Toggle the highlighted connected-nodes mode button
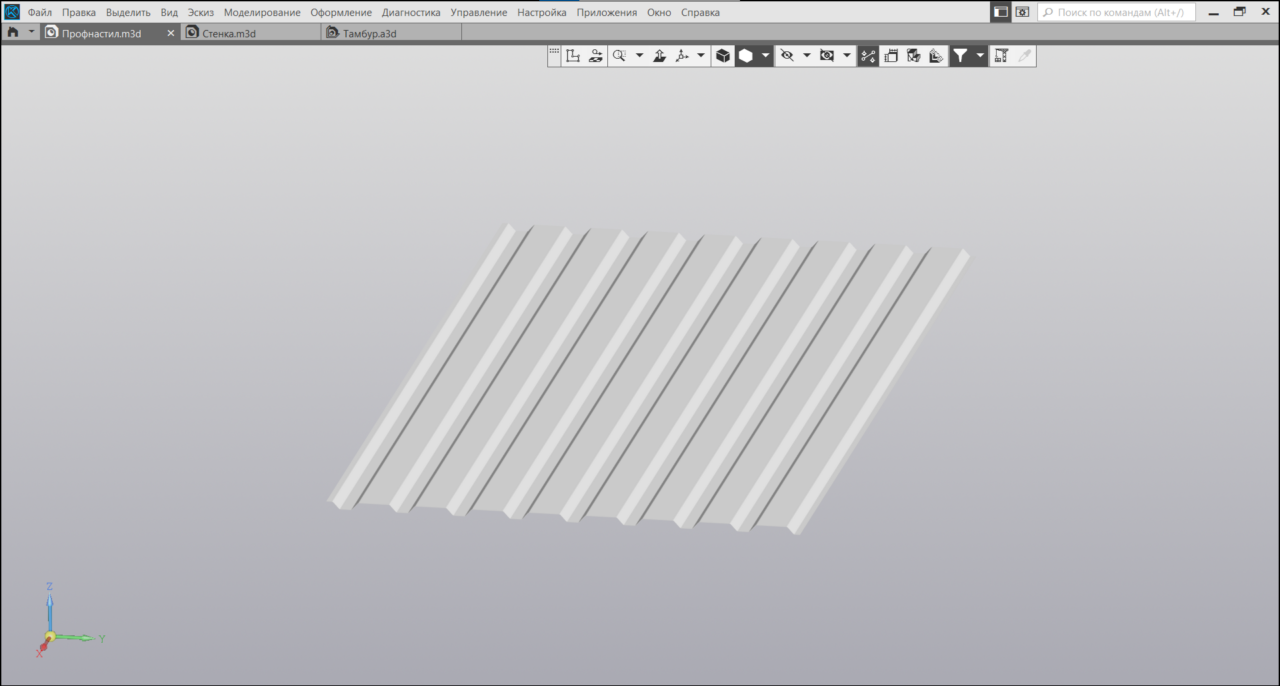1280x686 pixels. point(868,56)
